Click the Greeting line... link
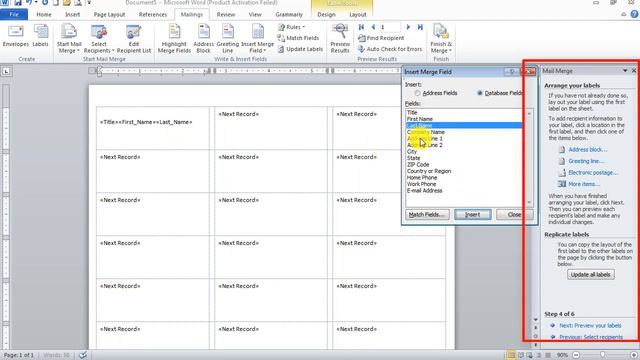 (586, 161)
